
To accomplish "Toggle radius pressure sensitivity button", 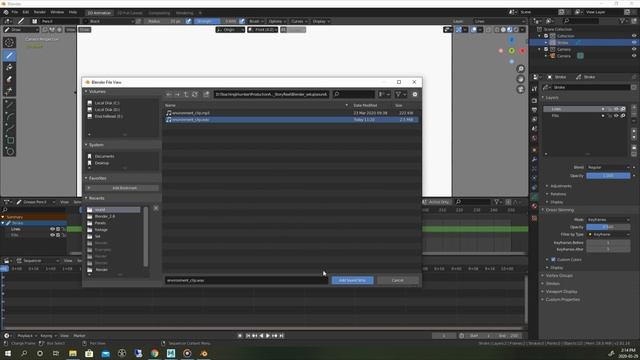I will (189, 21).
